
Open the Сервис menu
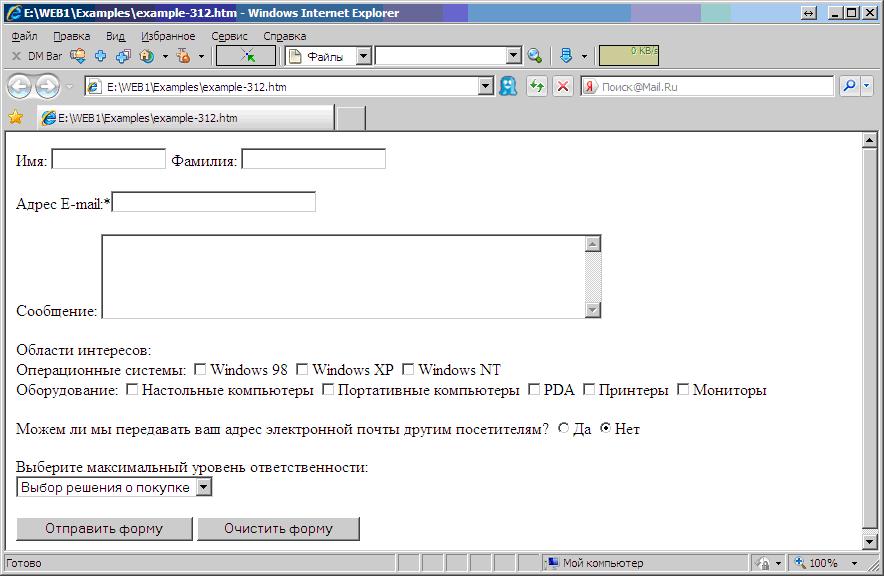click(x=229, y=36)
